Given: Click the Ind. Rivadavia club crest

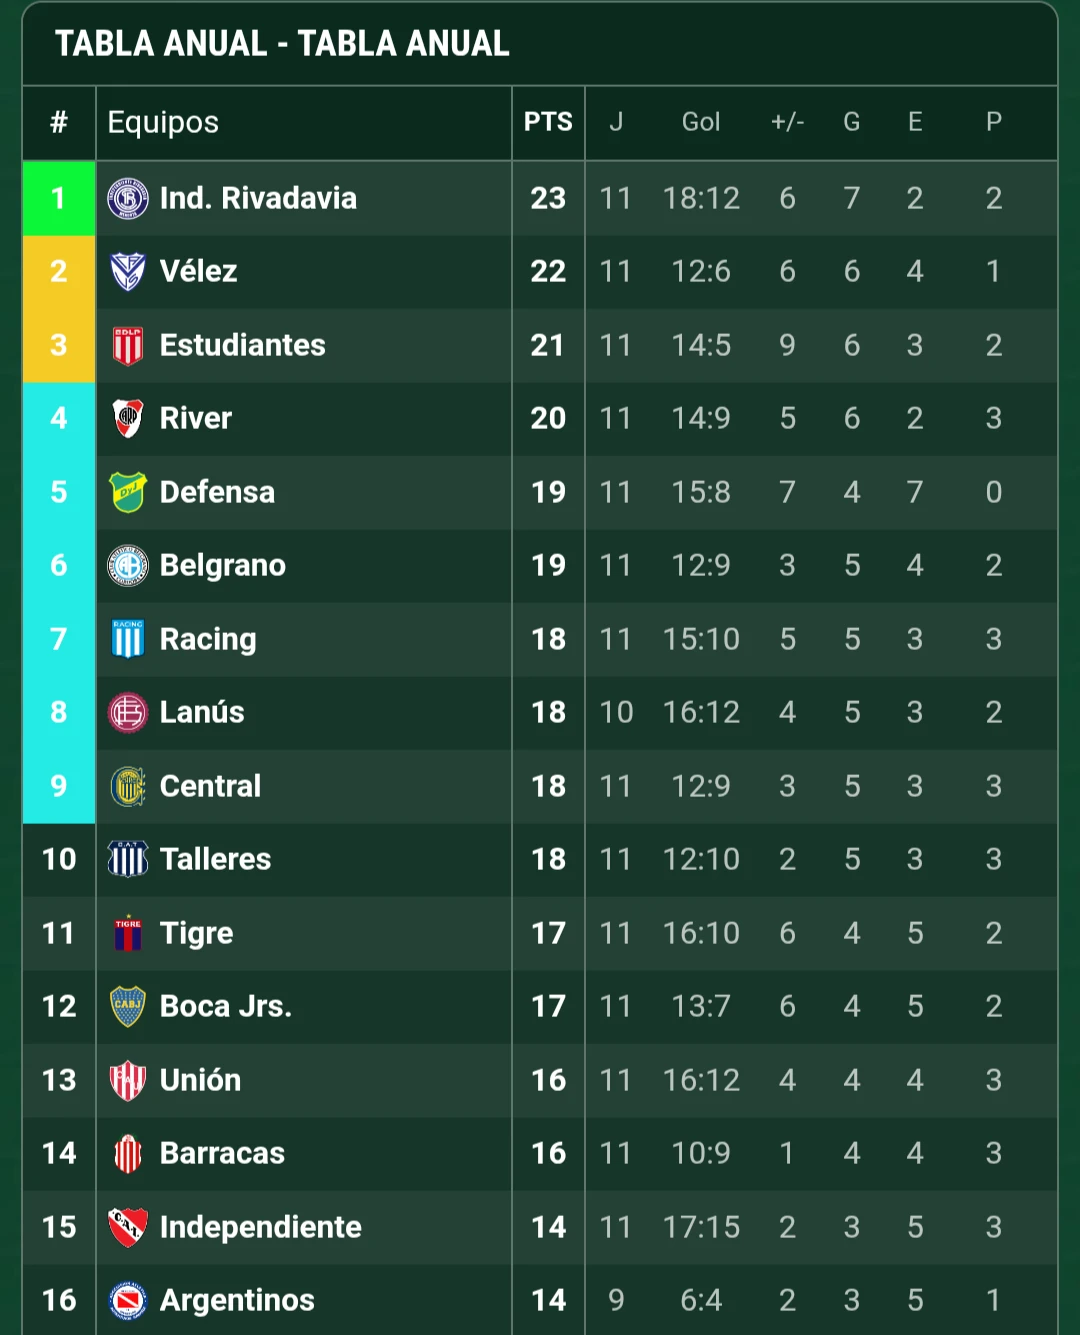Looking at the screenshot, I should point(126,198).
